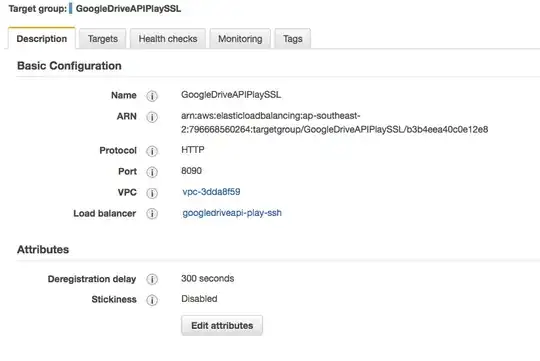Click the Attributes section heading
Viewport: 540px width, 361px height.
43,249
